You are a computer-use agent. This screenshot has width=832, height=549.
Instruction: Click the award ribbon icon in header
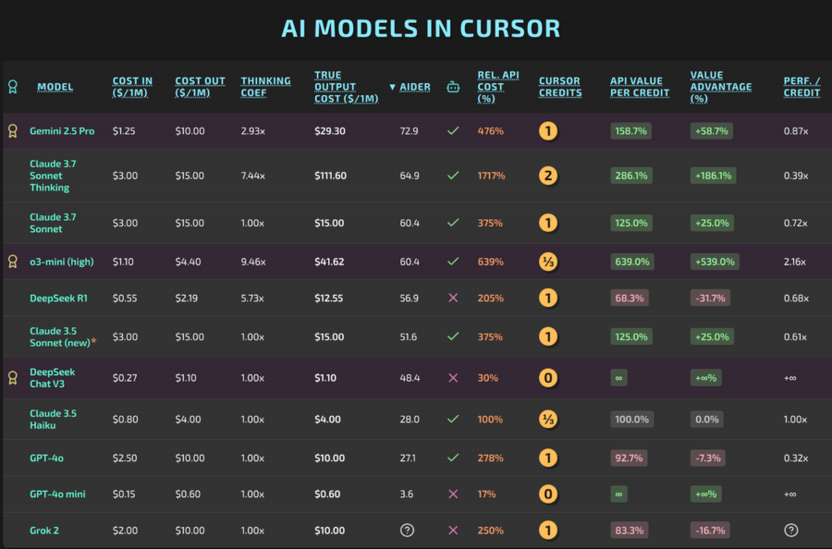13,87
